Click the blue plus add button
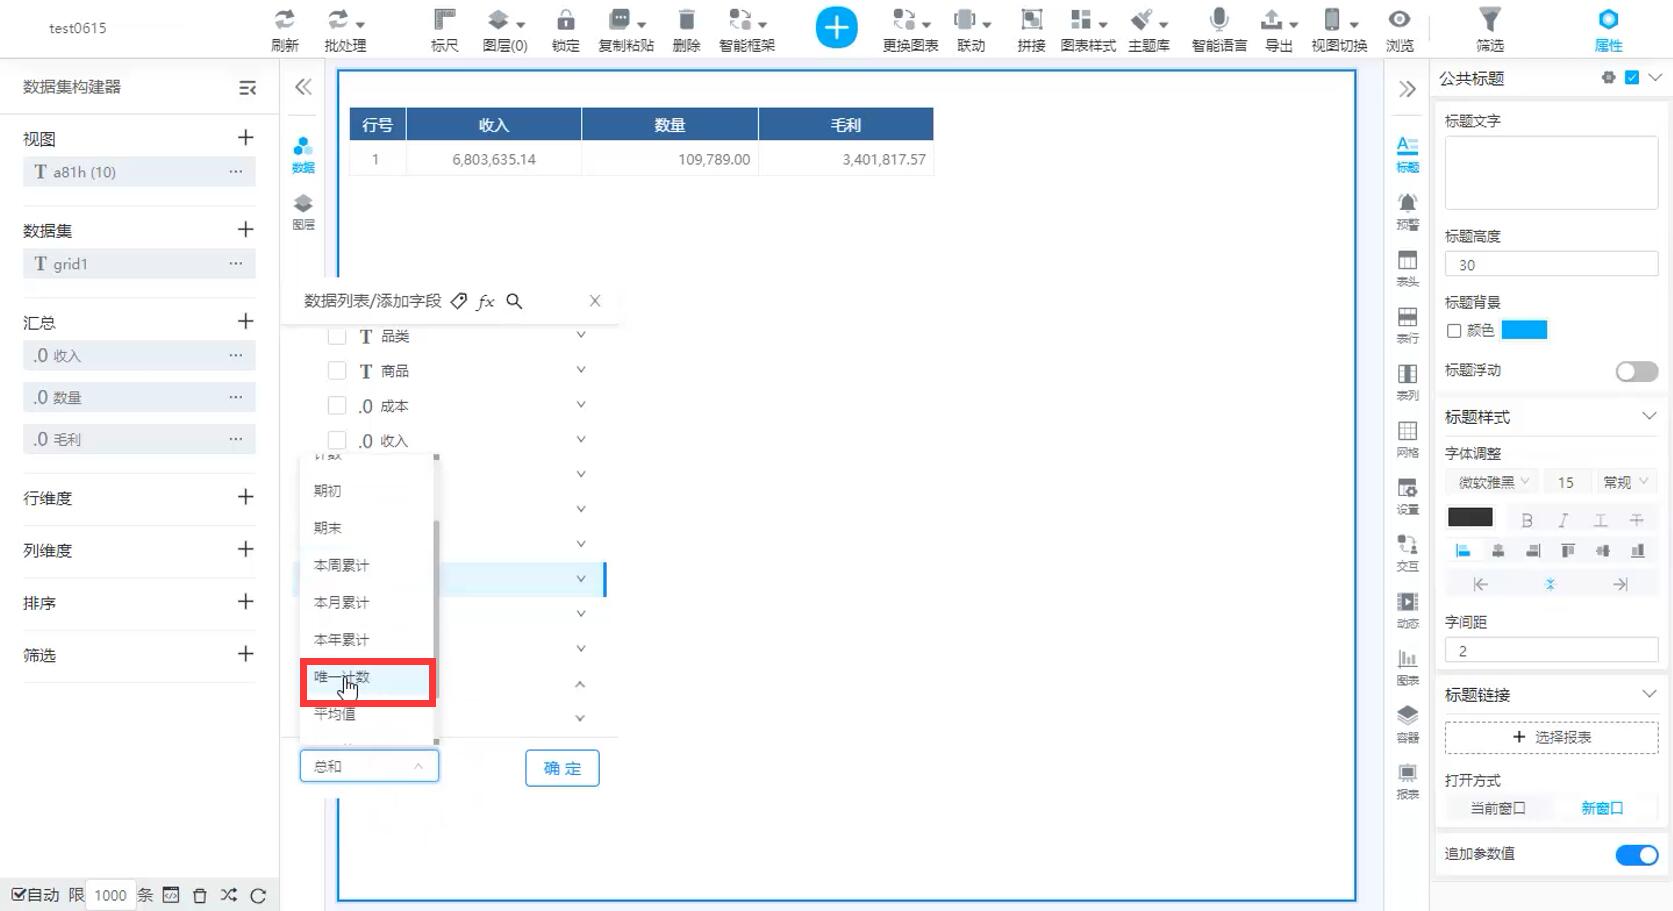 click(836, 27)
